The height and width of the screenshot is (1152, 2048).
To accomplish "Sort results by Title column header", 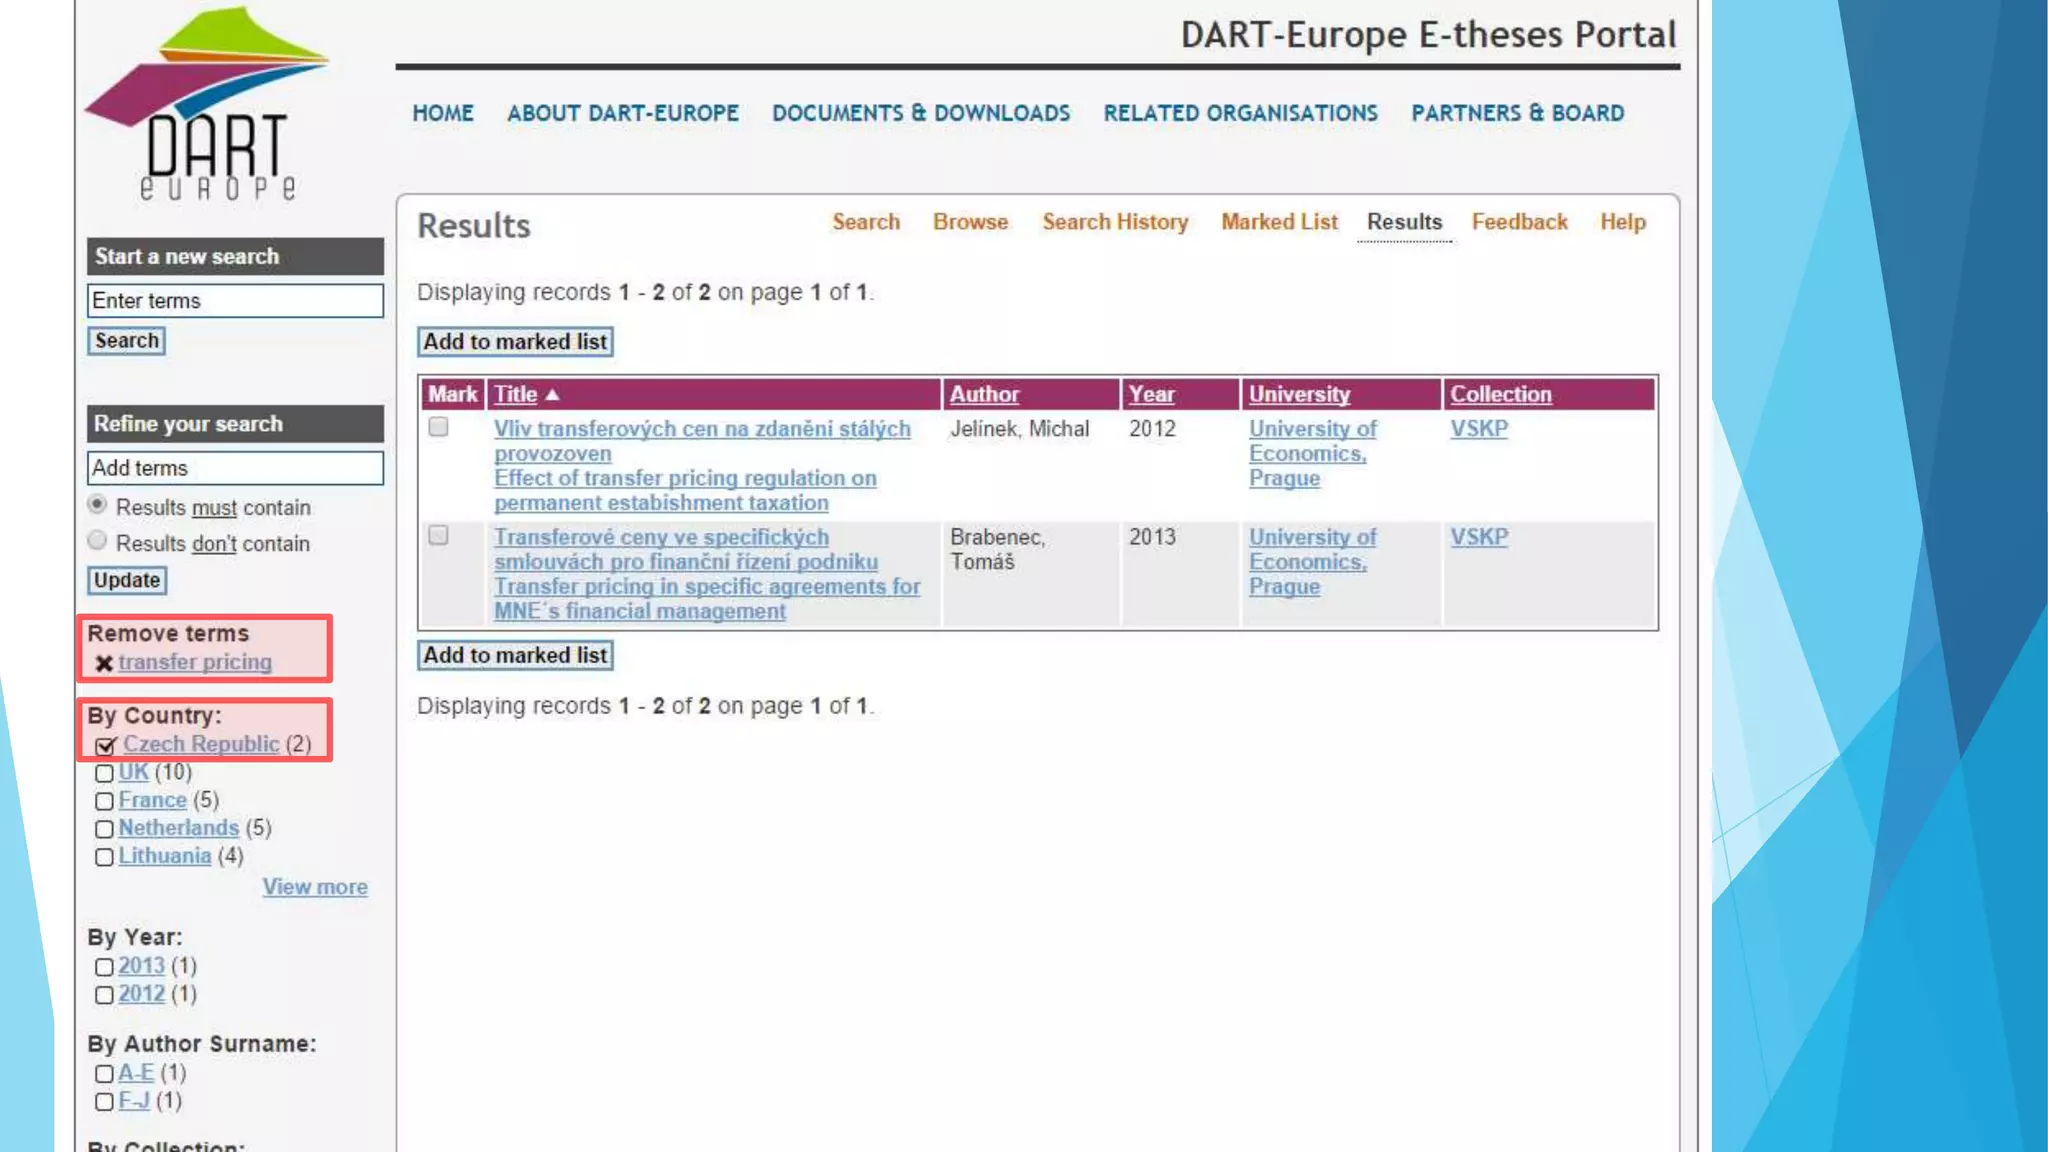I will click(515, 395).
